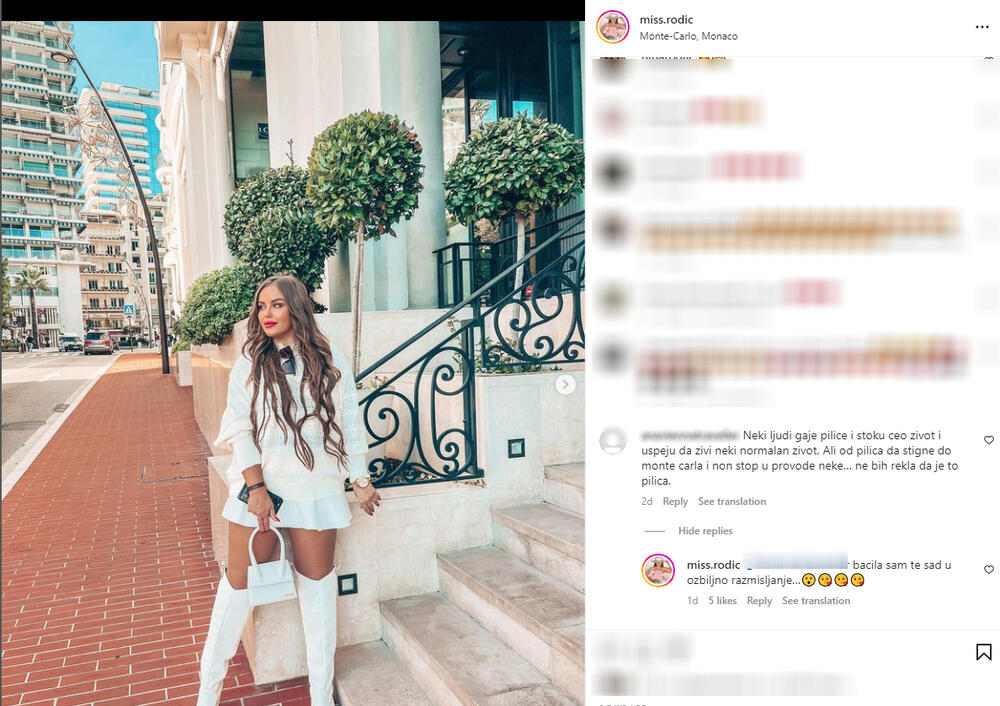Click the next photo arrow on image
The image size is (1000, 706).
coord(565,385)
